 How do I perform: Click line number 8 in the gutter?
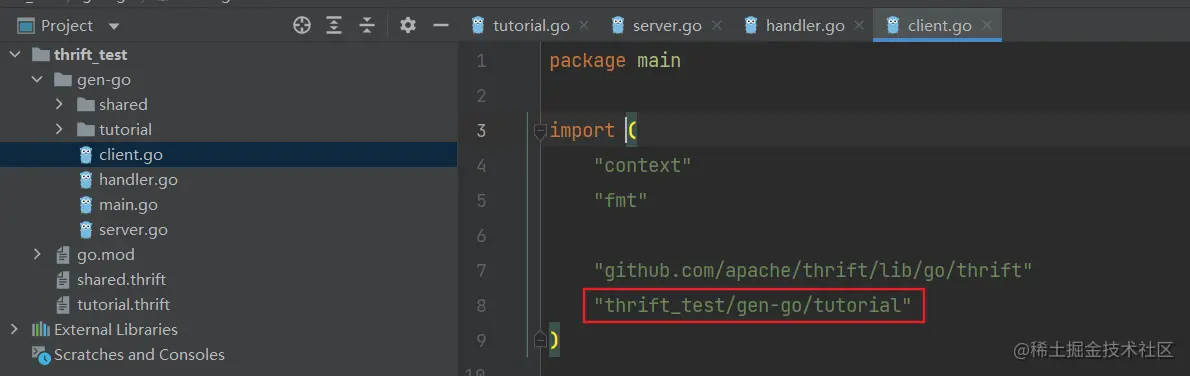[x=481, y=305]
